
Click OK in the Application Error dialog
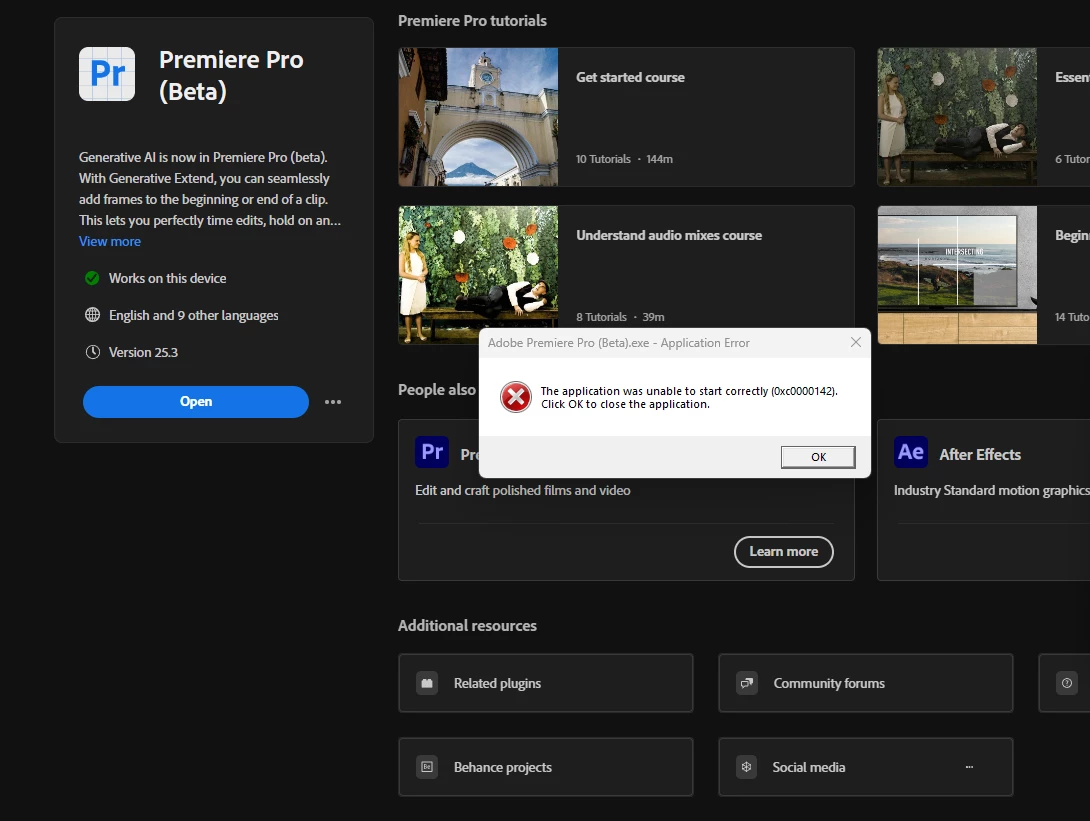(x=818, y=457)
